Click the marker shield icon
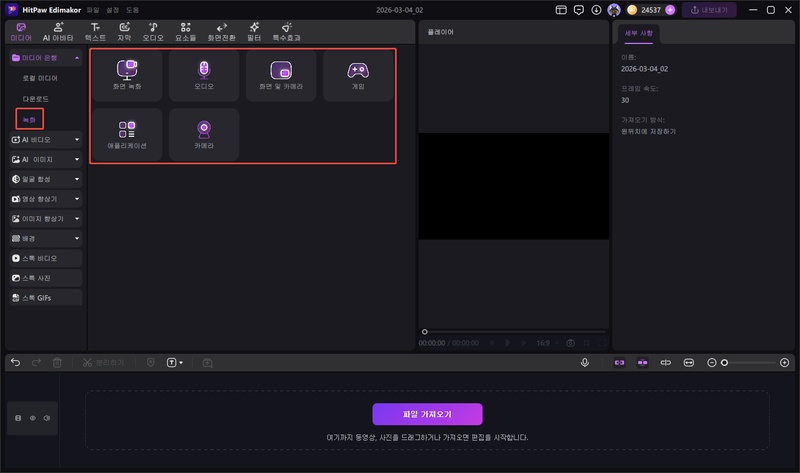The height and width of the screenshot is (473, 800). pyautogui.click(x=151, y=363)
